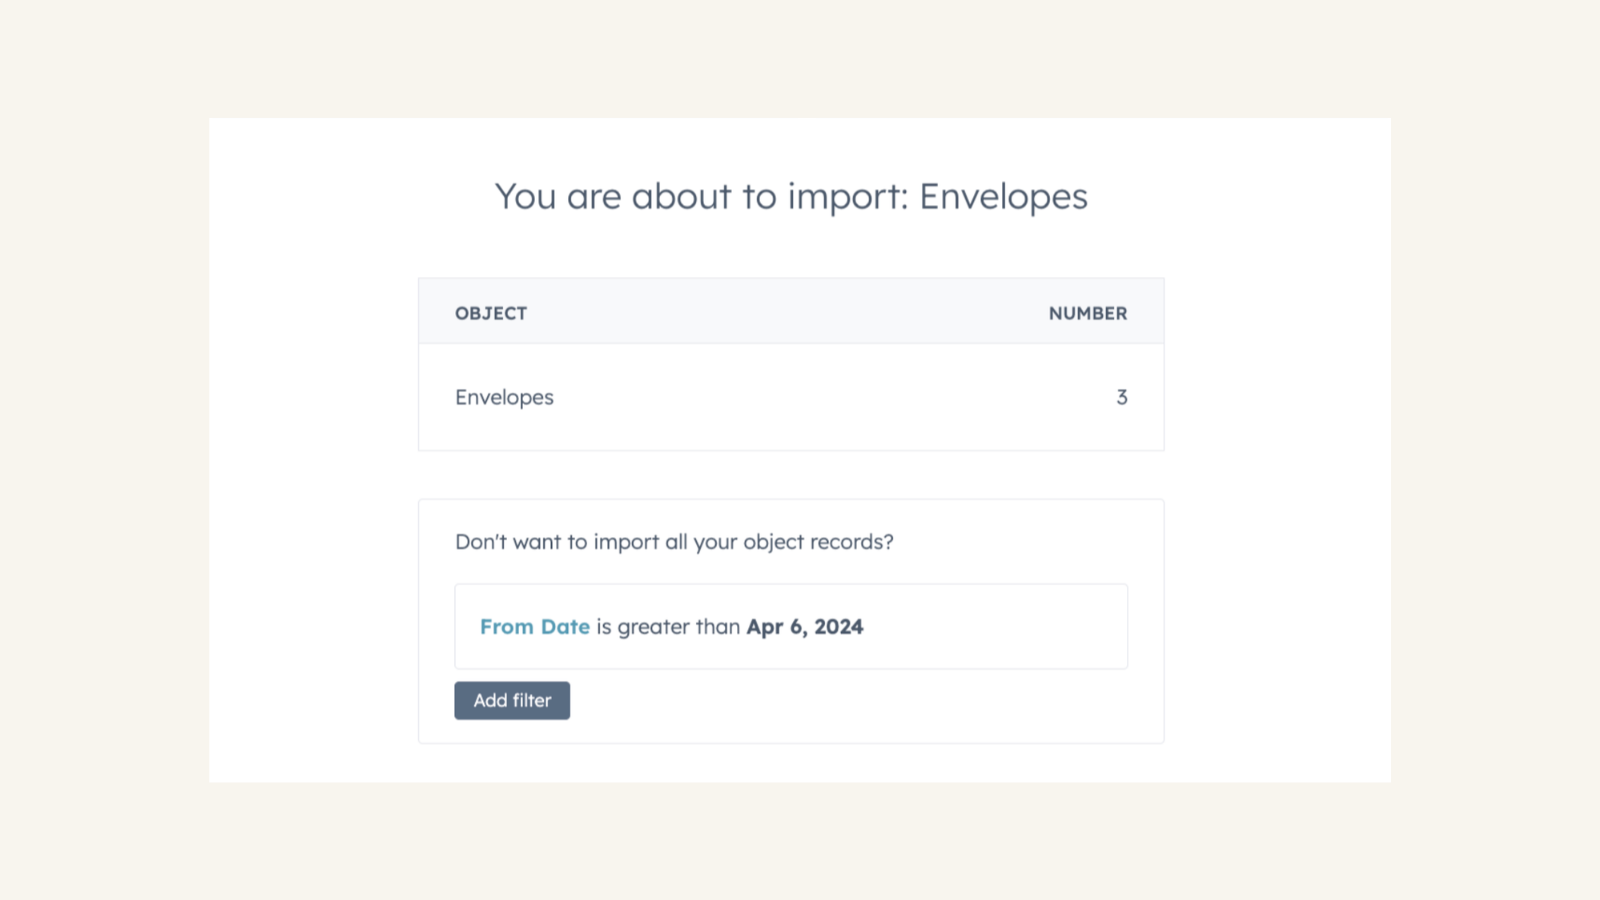The image size is (1600, 900).
Task: Click the Add filter button
Action: (512, 700)
